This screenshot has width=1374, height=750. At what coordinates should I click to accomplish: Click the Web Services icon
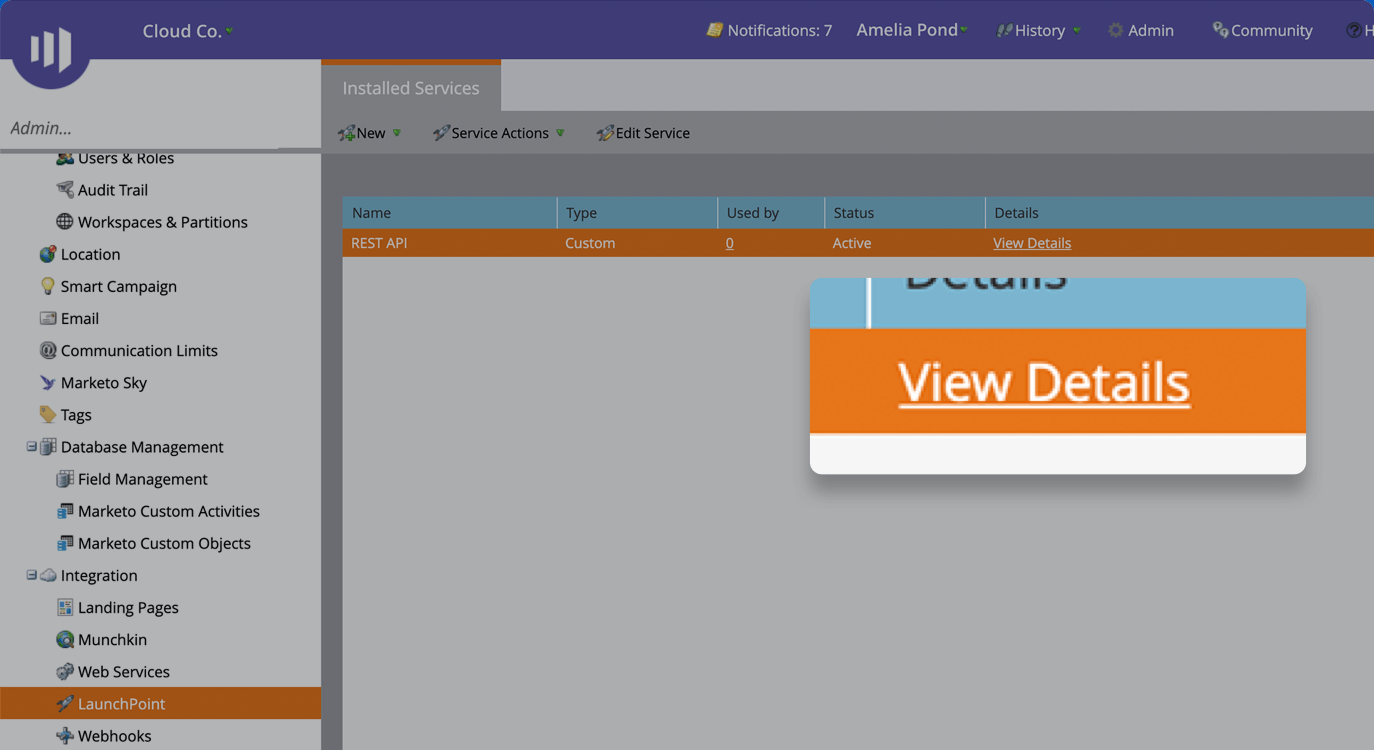65,671
